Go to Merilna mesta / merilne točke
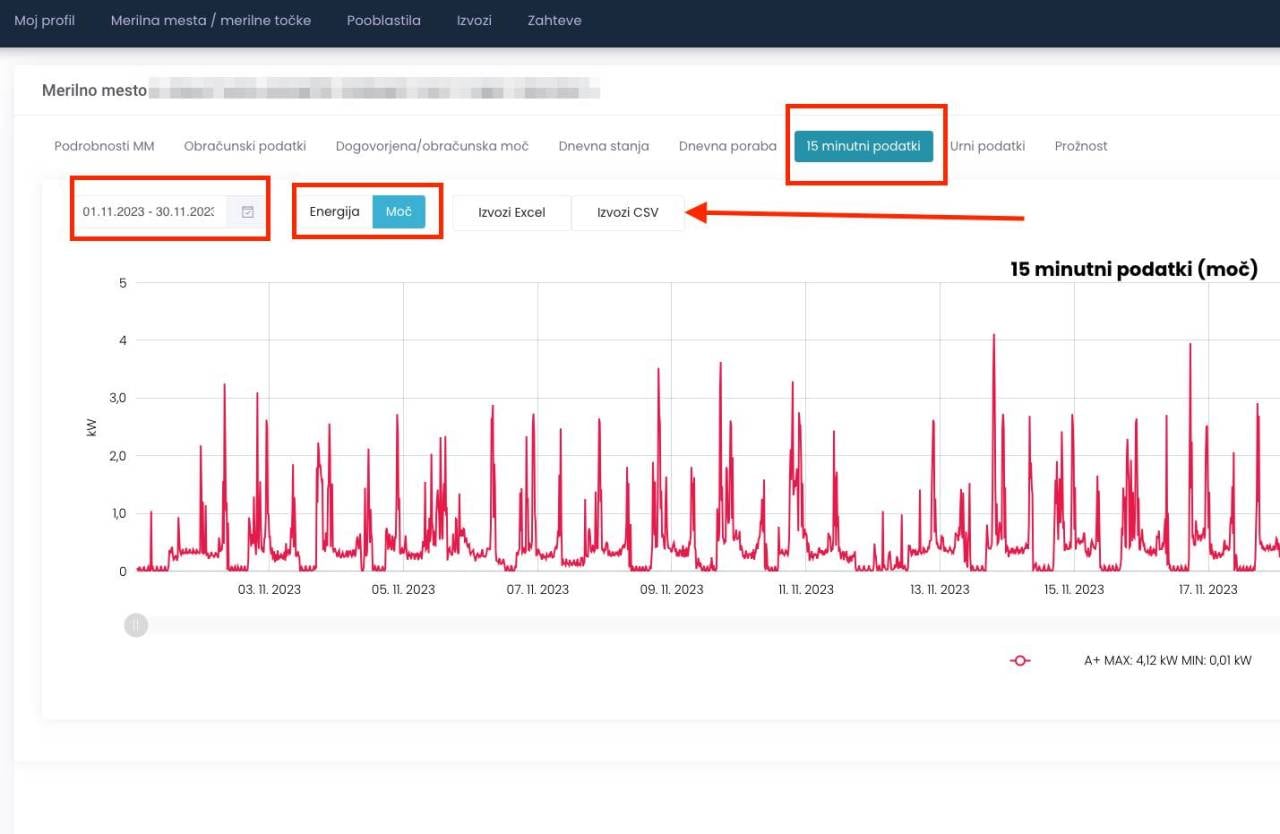The height and width of the screenshot is (834, 1280). click(x=211, y=21)
